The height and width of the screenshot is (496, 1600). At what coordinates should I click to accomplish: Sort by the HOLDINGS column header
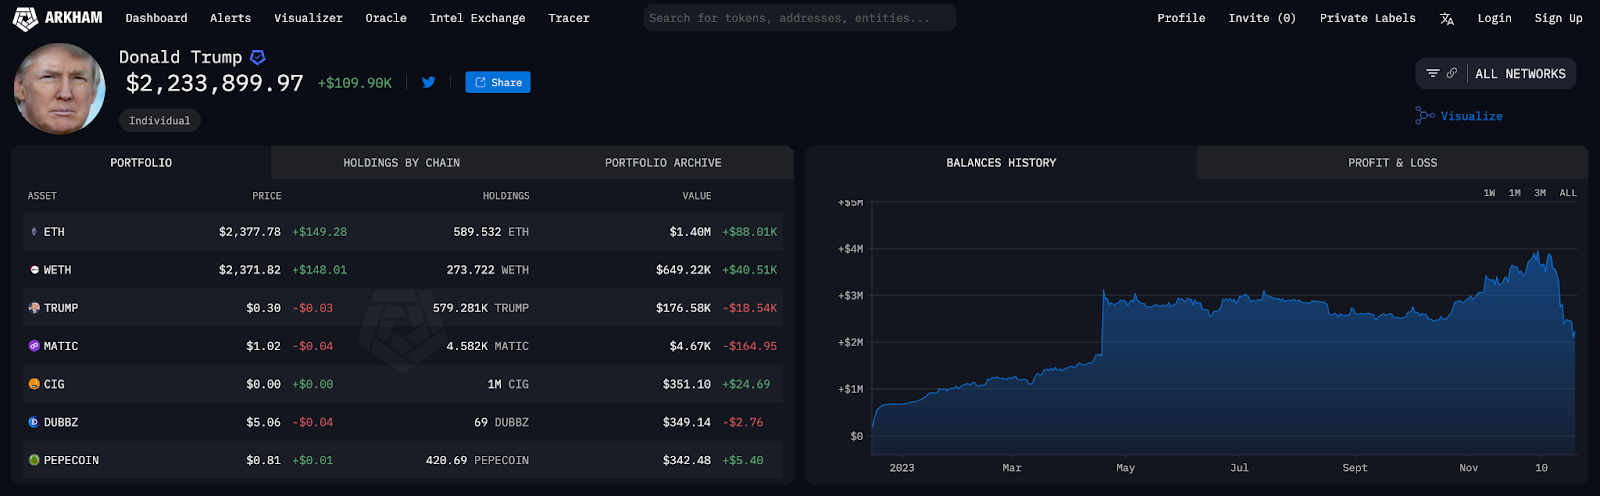point(506,196)
